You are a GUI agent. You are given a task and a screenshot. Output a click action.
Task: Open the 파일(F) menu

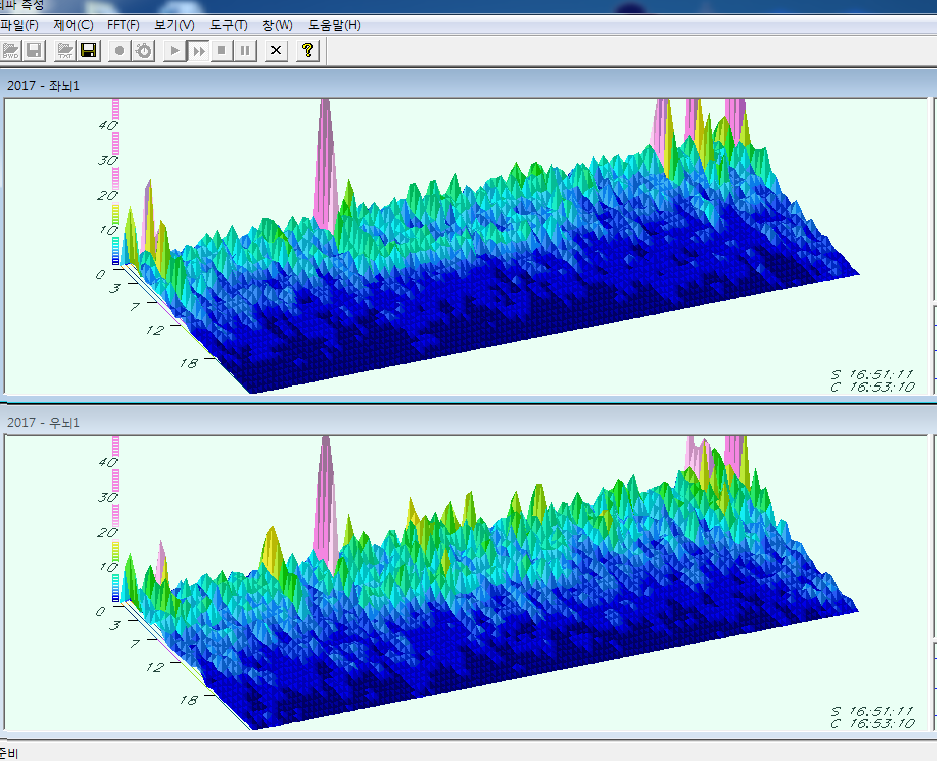20,24
